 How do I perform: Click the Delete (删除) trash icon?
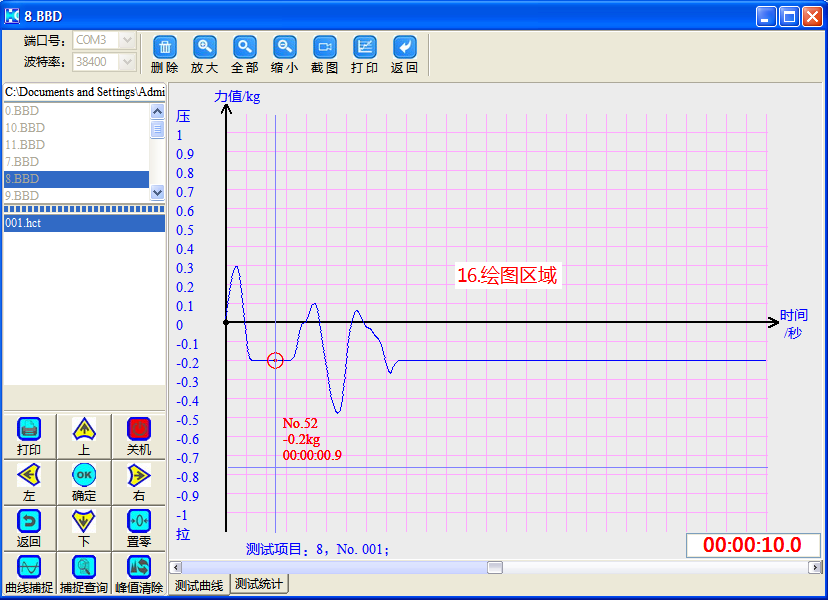tap(165, 47)
